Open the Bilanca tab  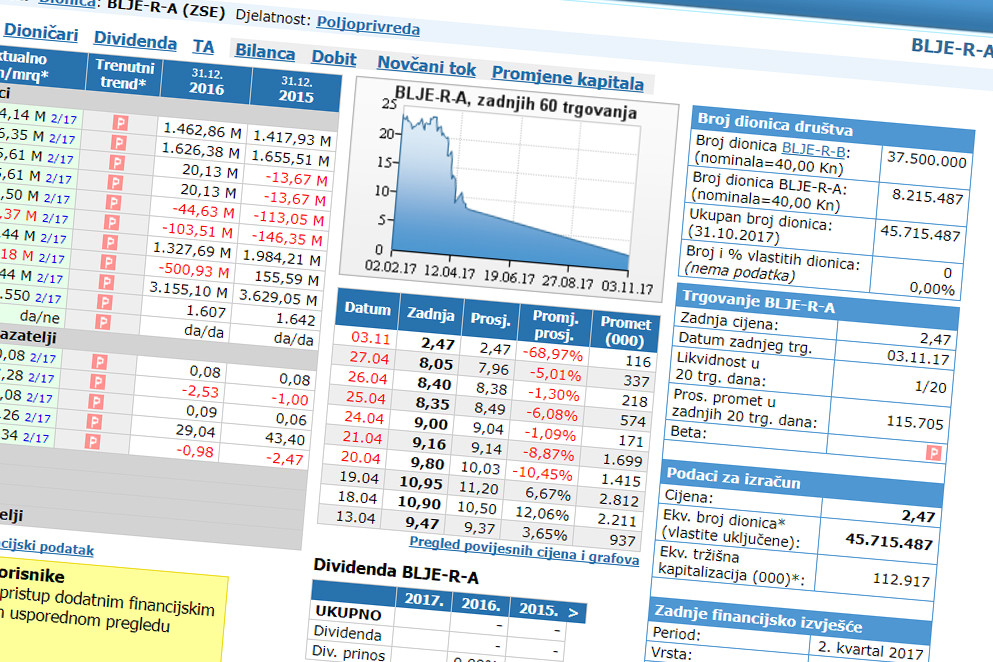coord(265,52)
